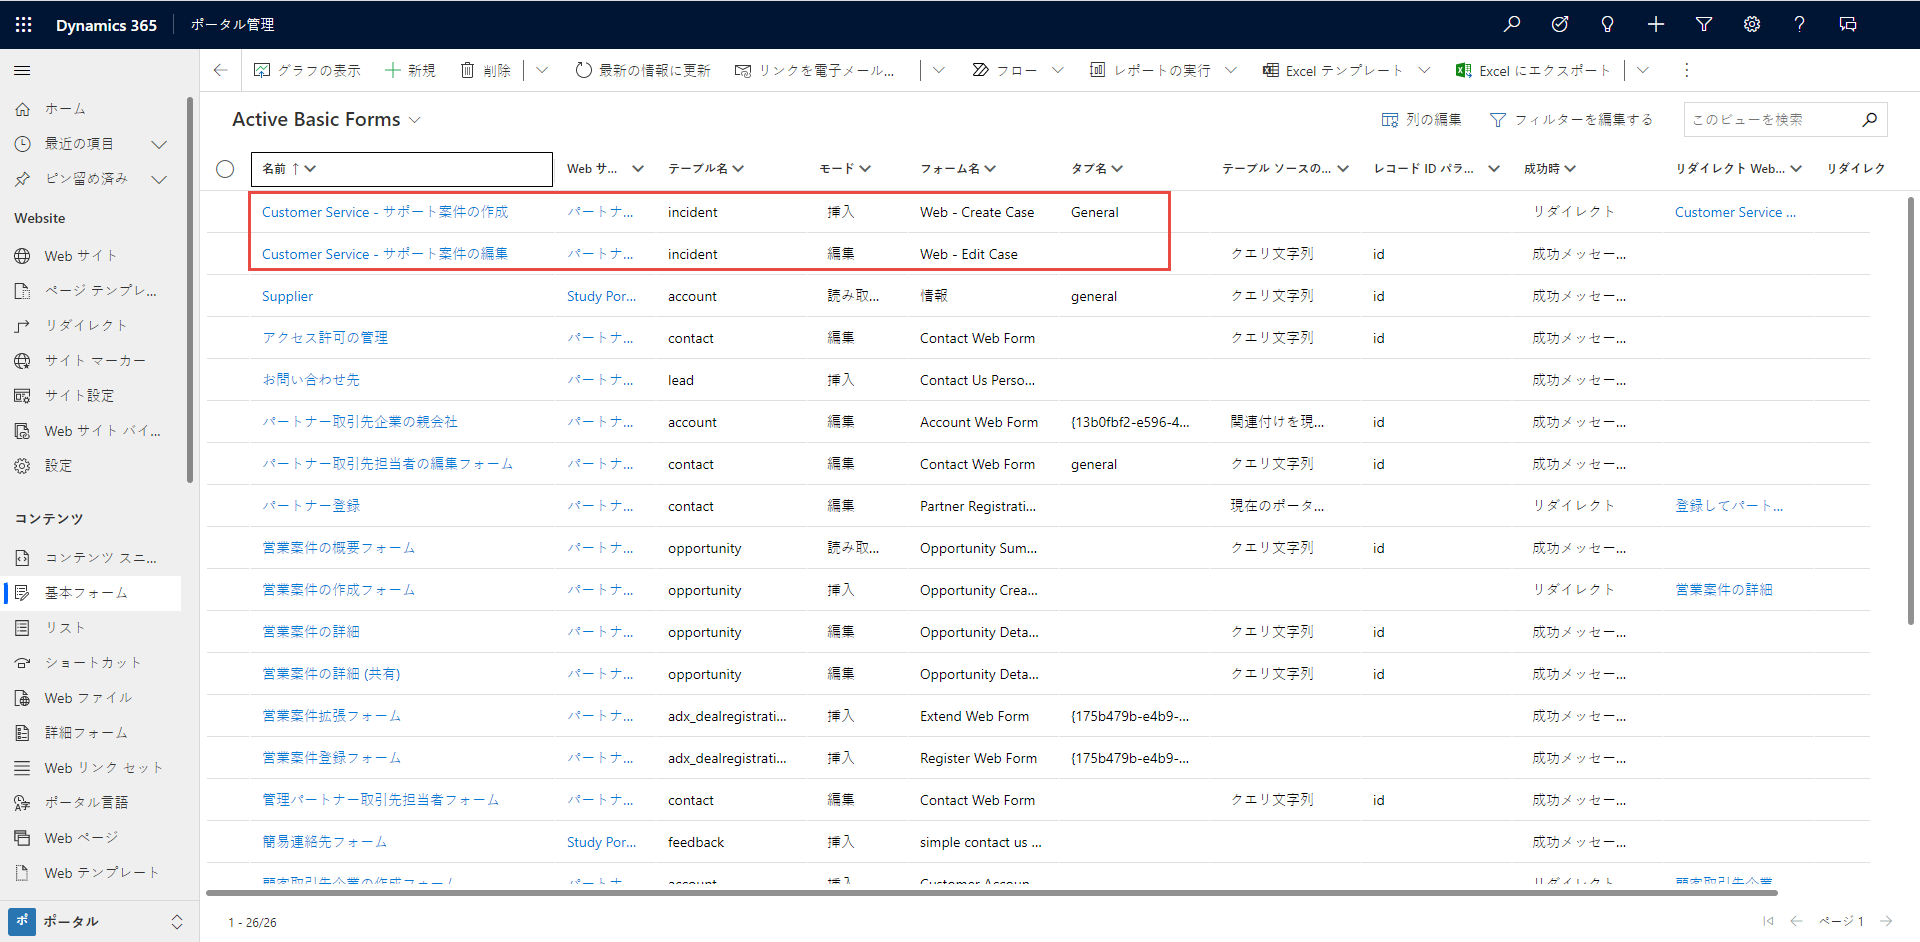
Task: Expand the Active Basic Forms view selector
Action: tap(414, 120)
